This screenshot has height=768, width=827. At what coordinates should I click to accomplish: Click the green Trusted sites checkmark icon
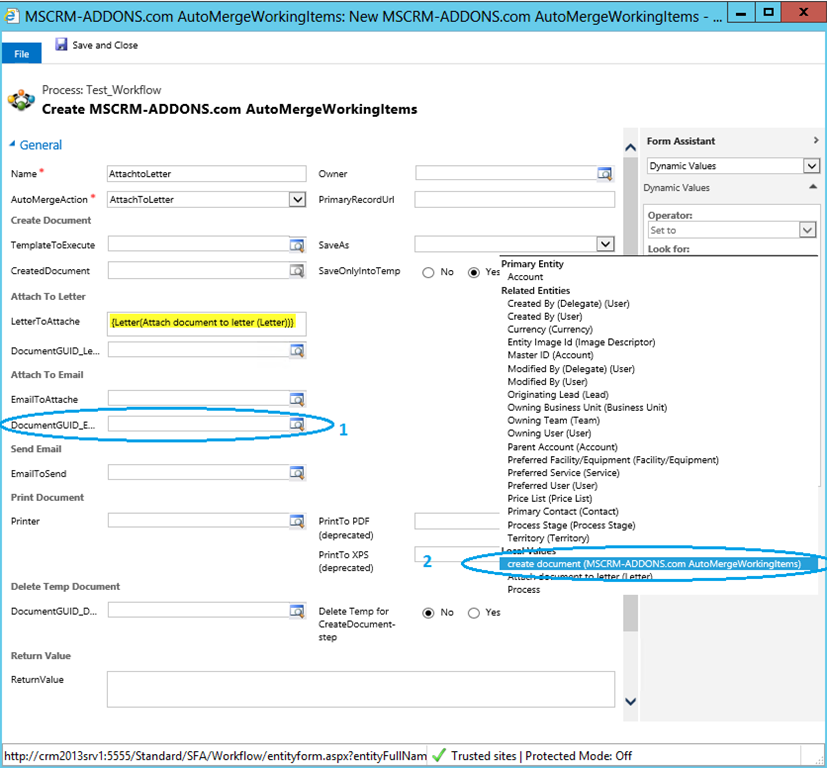tap(439, 755)
